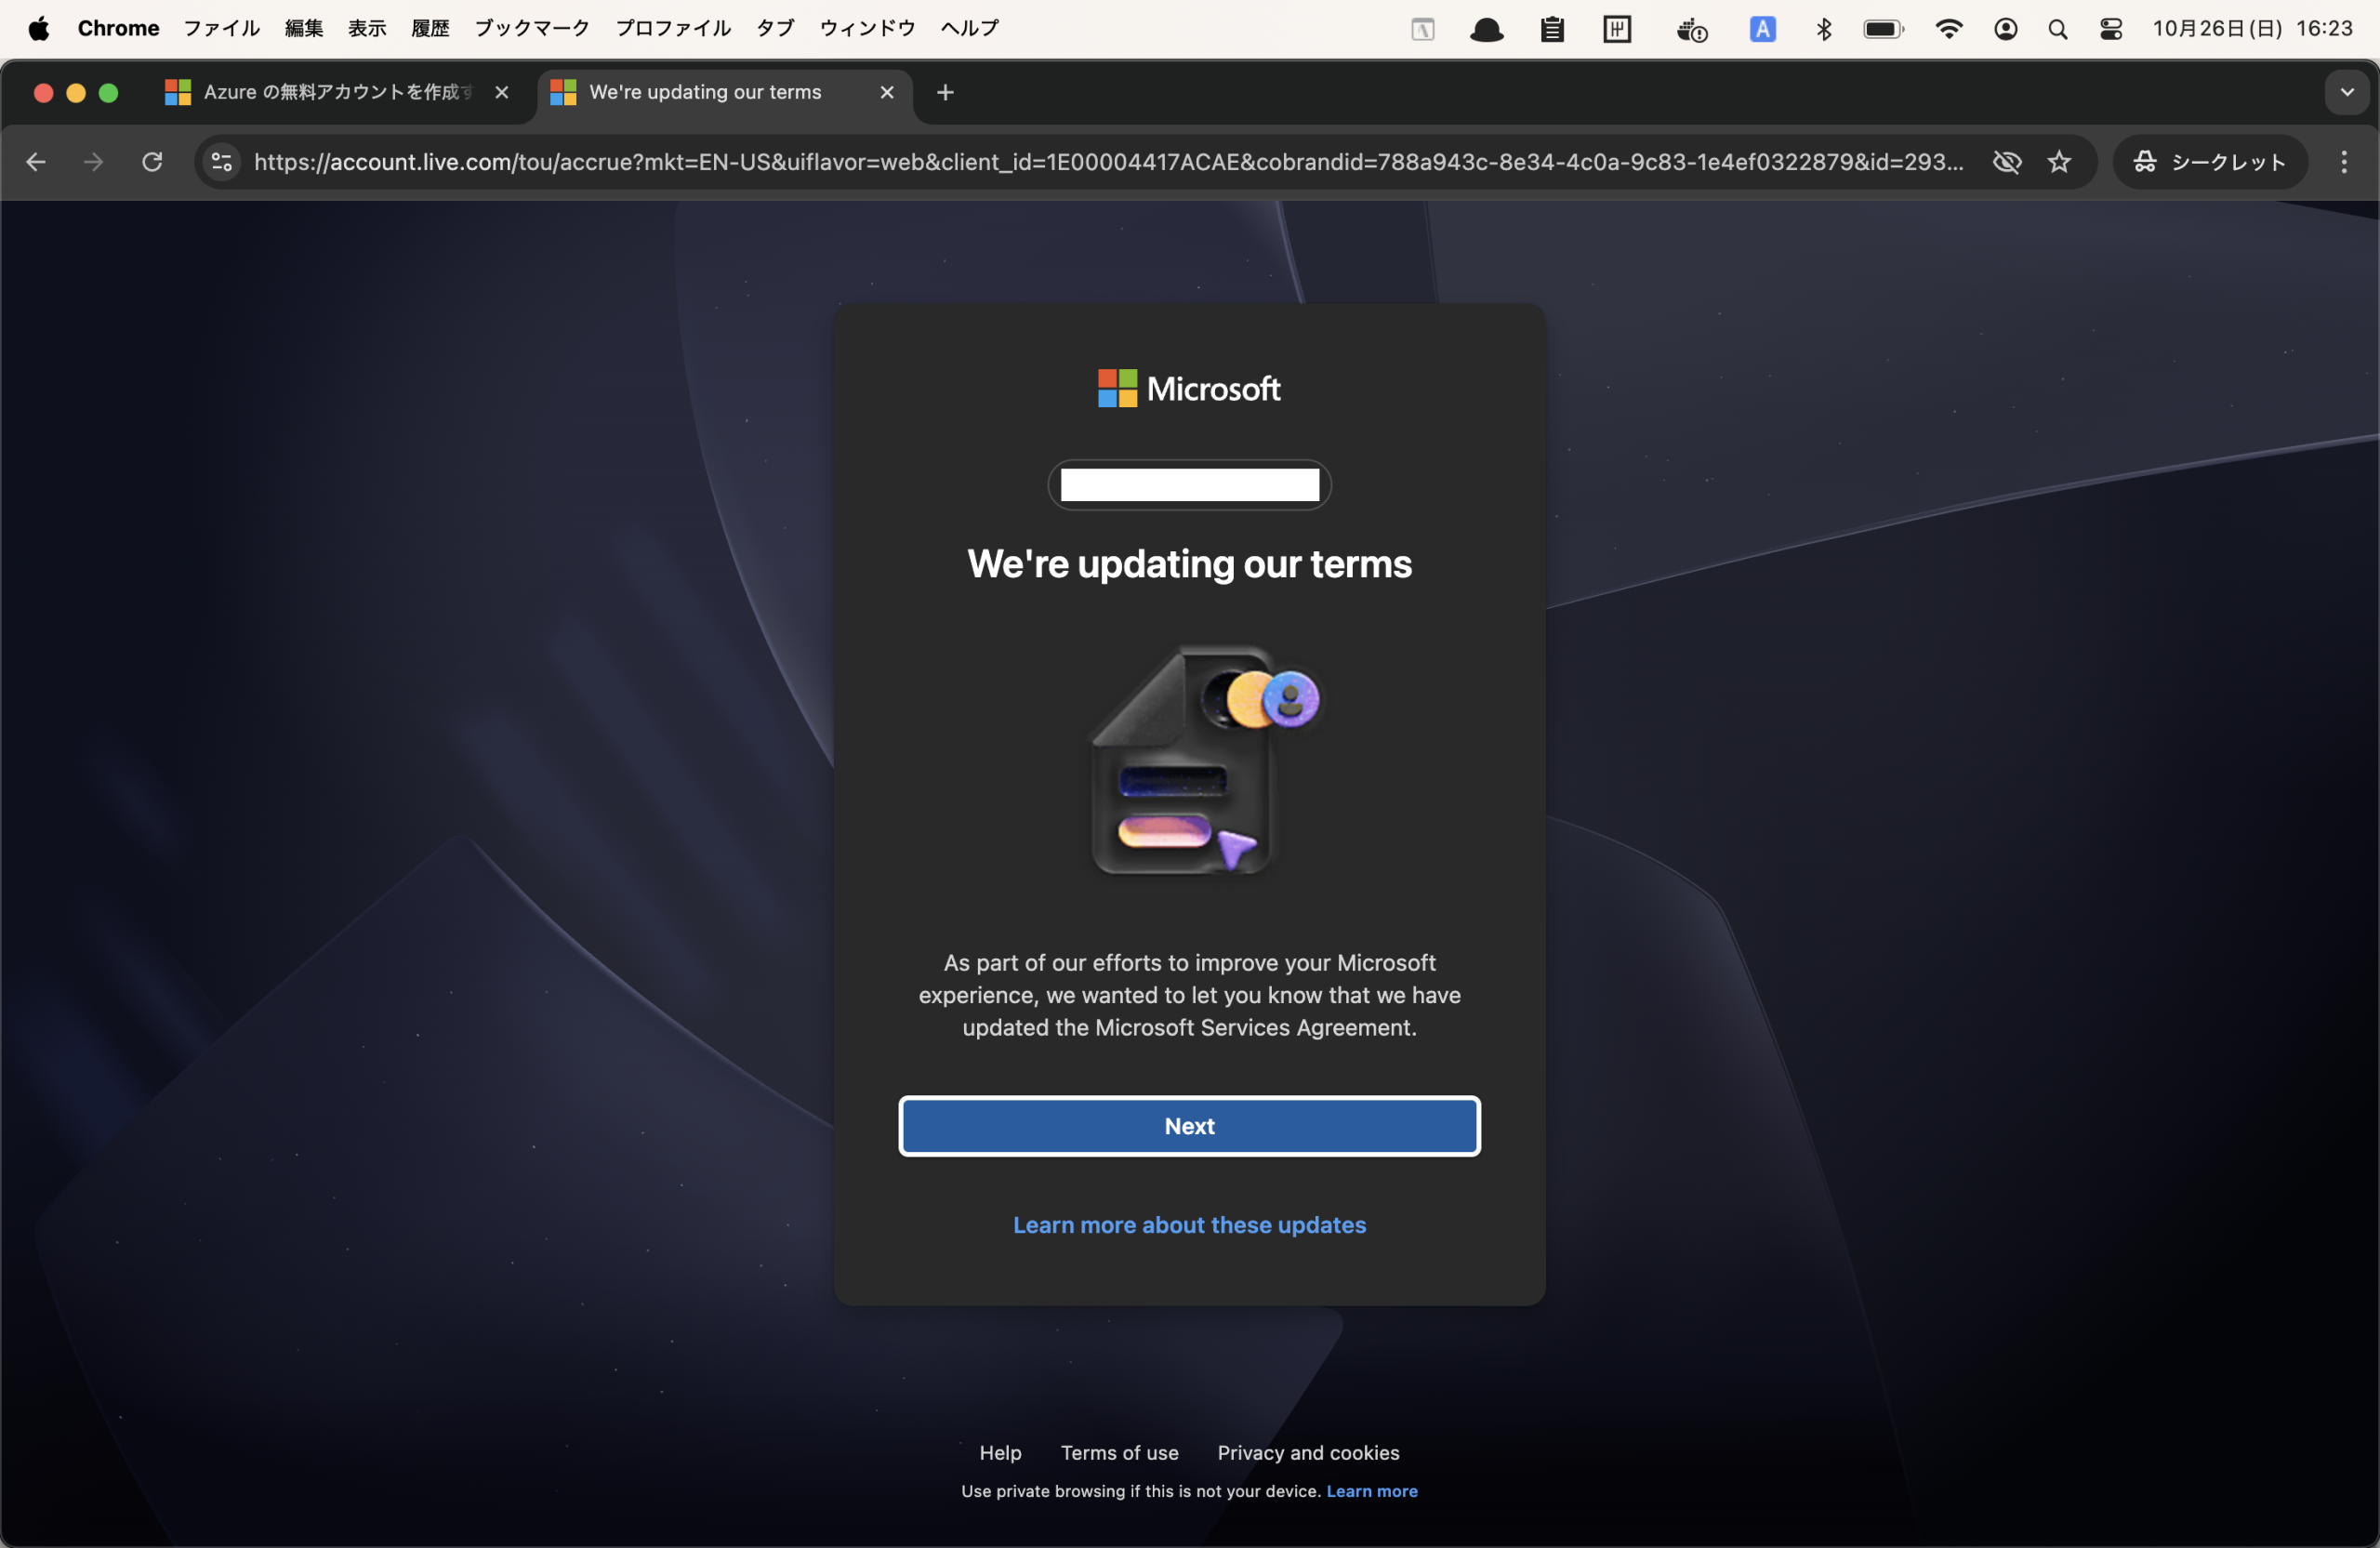The width and height of the screenshot is (2380, 1548).
Task: Click the address bar URL field
Action: pyautogui.click(x=1108, y=162)
